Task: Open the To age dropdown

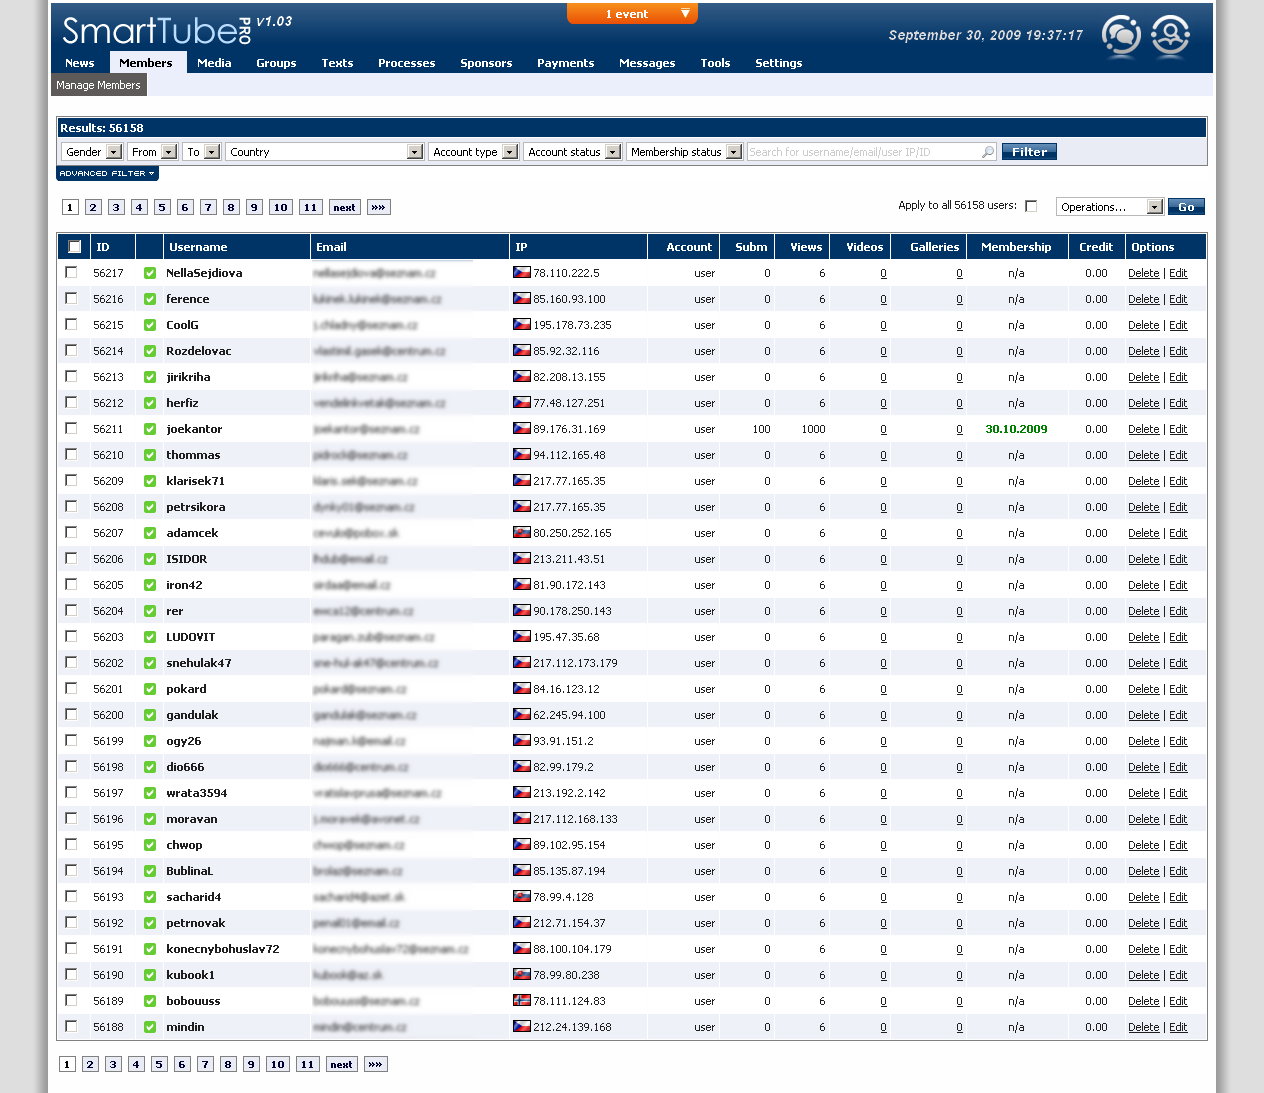Action: (x=201, y=152)
